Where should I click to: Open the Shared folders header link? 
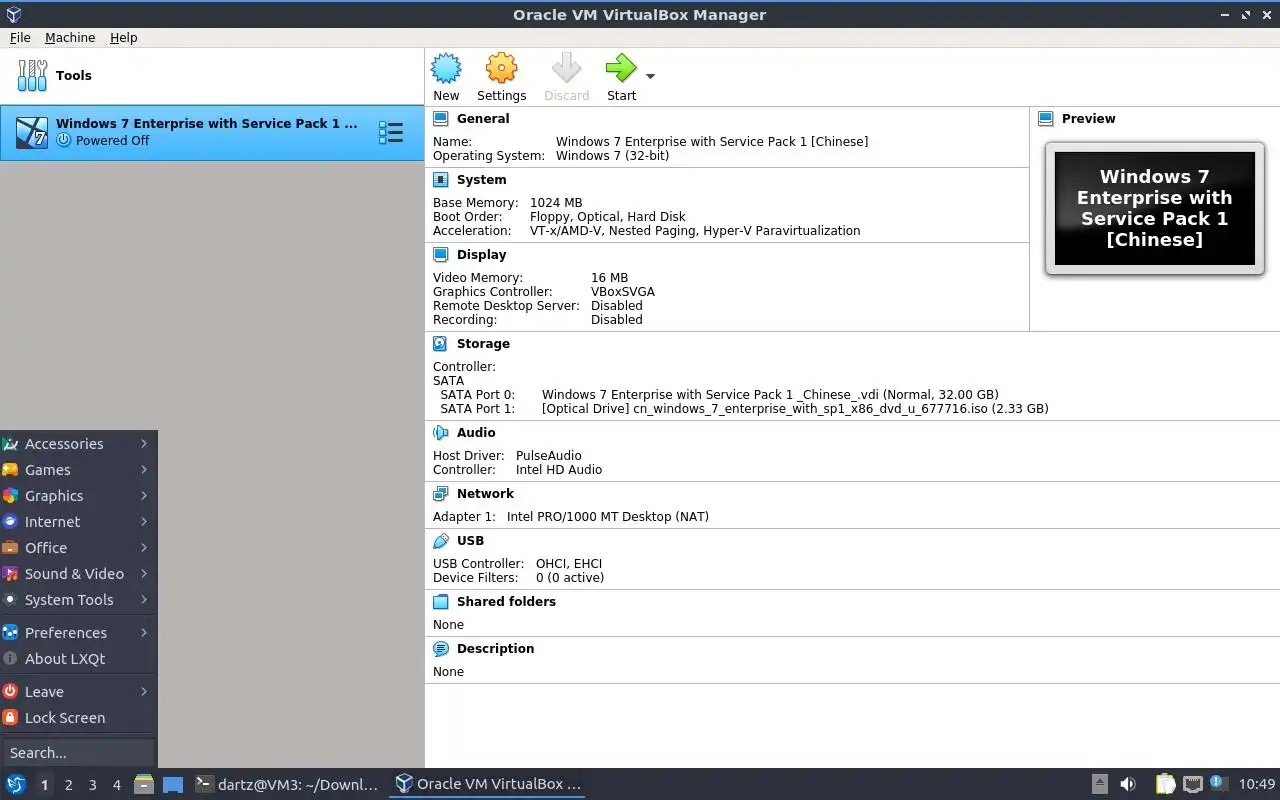pos(506,602)
